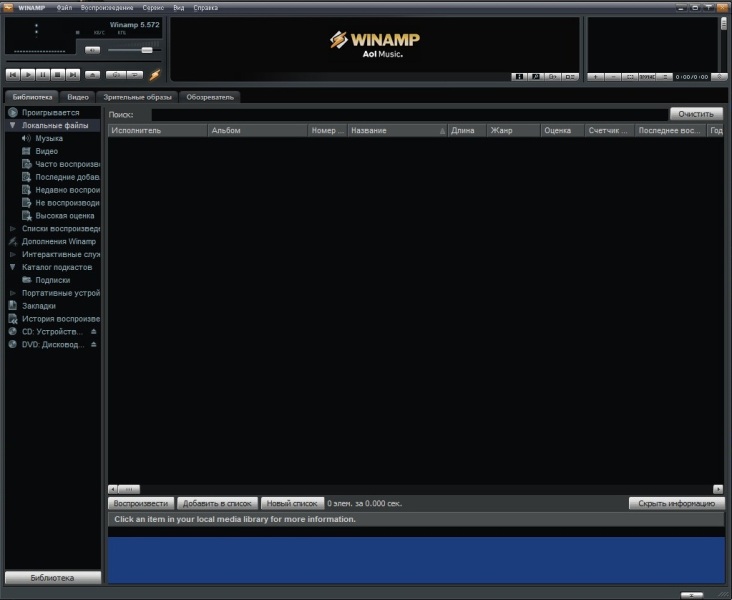Sort by the Исполнитель column header
The width and height of the screenshot is (732, 600).
click(x=157, y=130)
